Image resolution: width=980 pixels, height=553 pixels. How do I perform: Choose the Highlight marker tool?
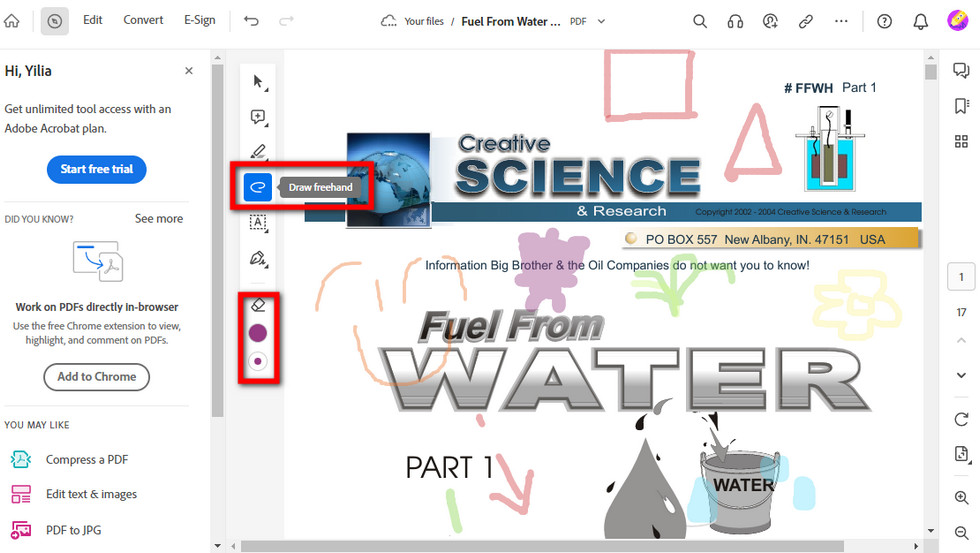point(258,152)
